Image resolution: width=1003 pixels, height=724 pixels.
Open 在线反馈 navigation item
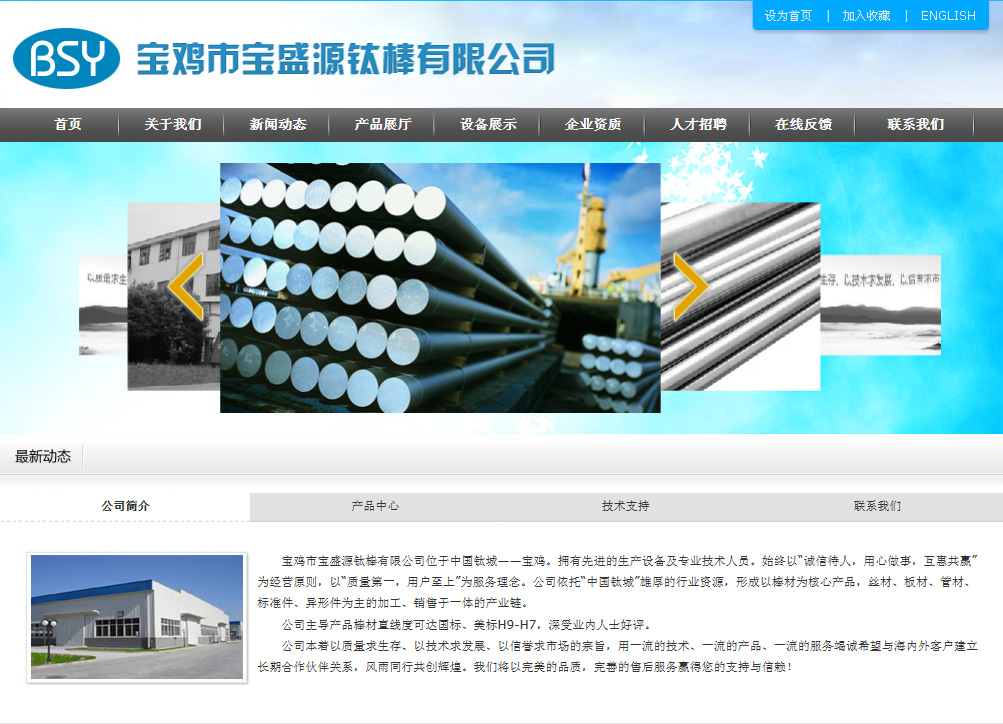pyautogui.click(x=803, y=124)
